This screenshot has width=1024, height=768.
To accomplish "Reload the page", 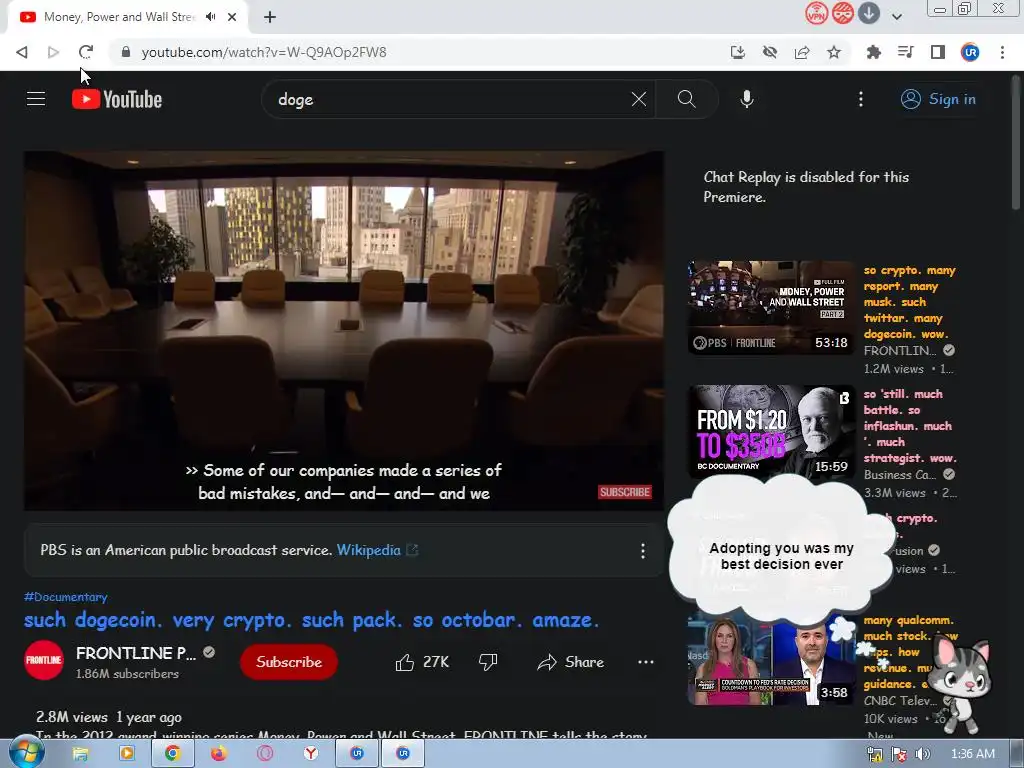I will point(86,52).
